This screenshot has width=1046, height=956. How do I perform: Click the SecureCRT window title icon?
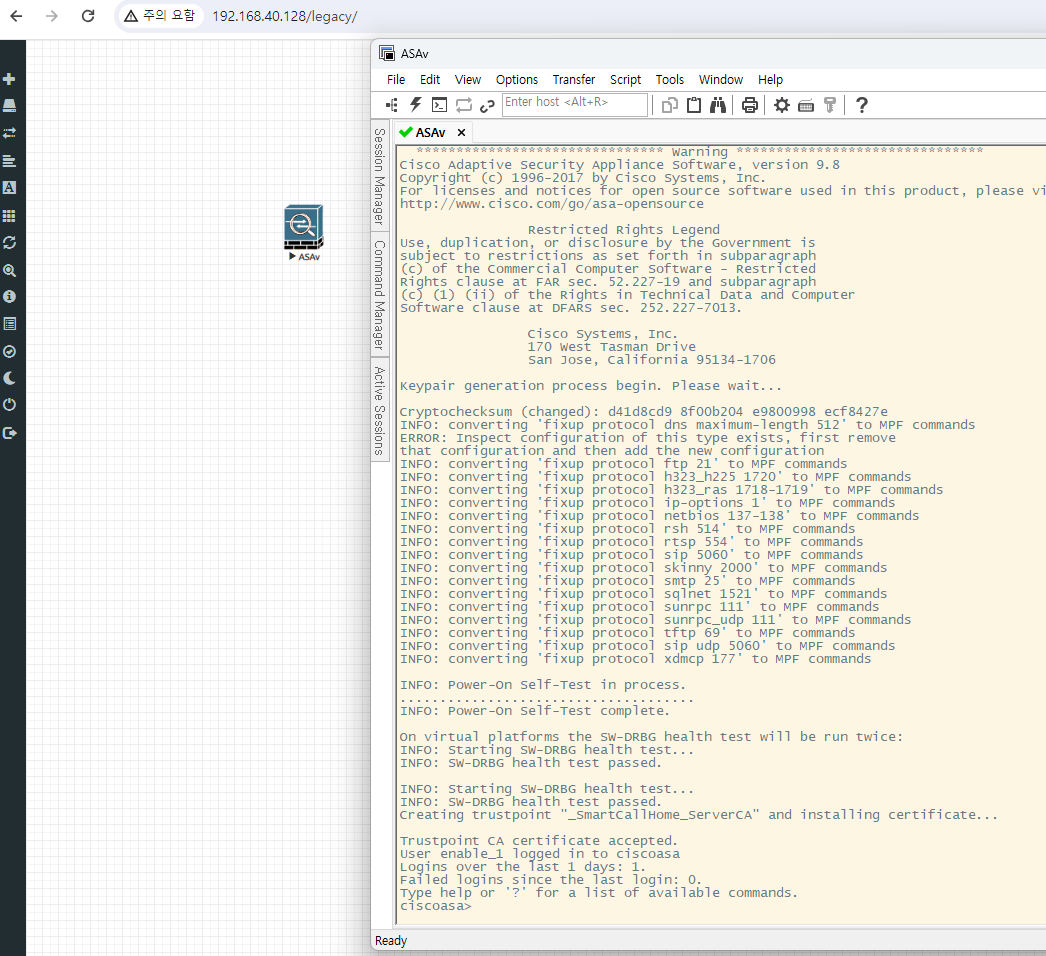tap(387, 53)
